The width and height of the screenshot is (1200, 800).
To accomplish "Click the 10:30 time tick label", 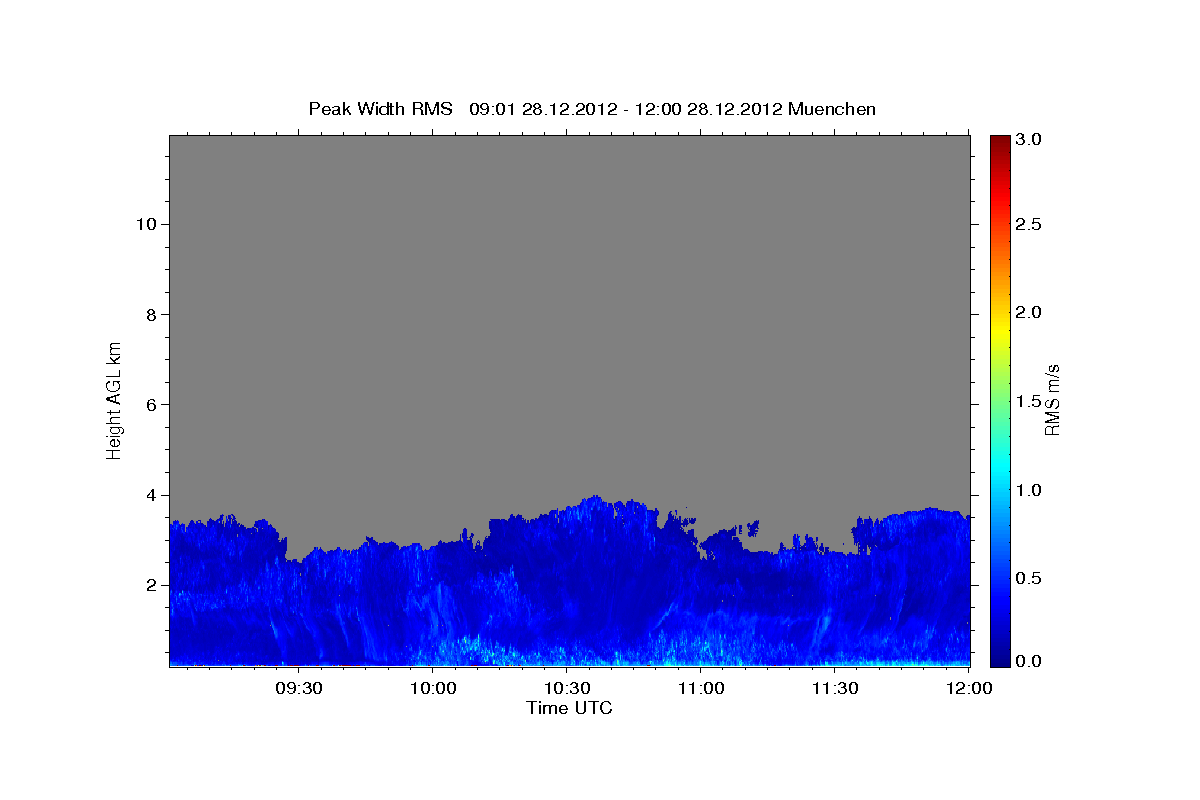I will pyautogui.click(x=567, y=689).
